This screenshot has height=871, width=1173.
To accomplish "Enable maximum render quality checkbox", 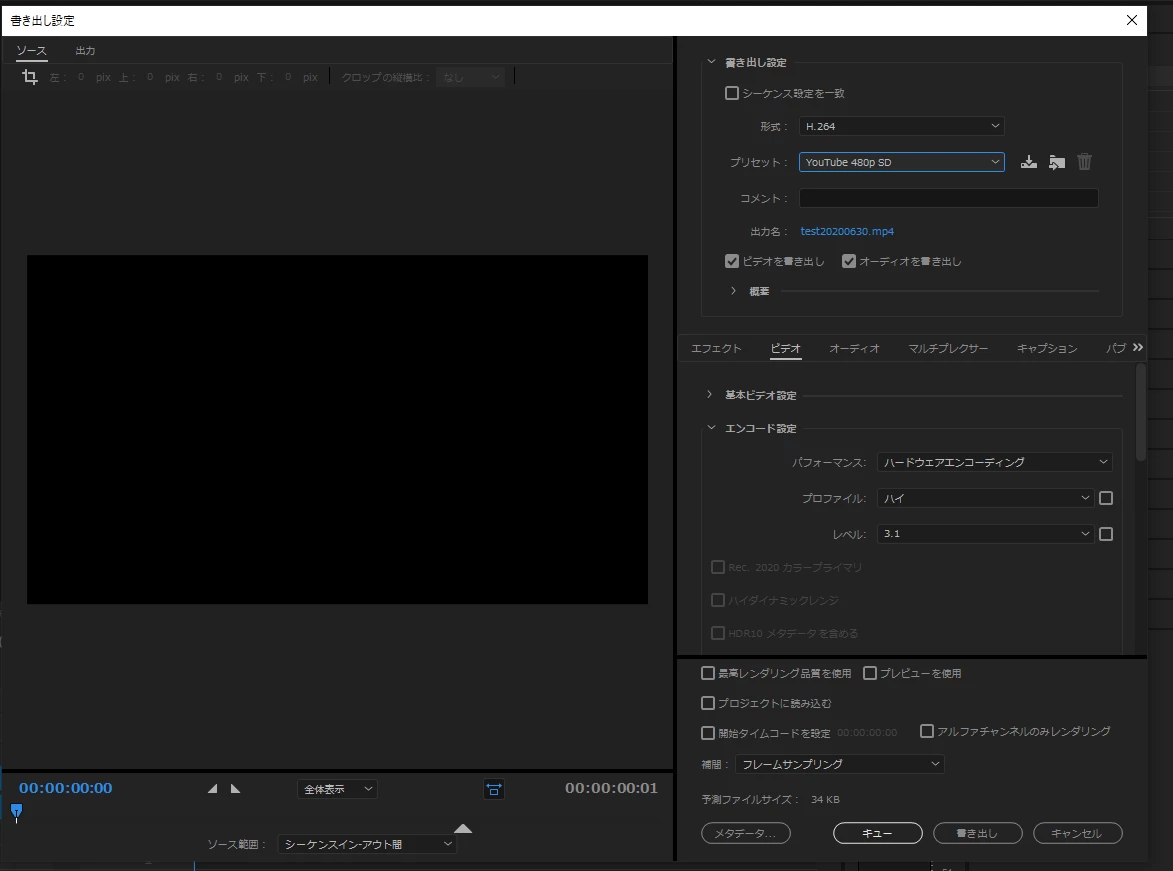I will point(708,673).
